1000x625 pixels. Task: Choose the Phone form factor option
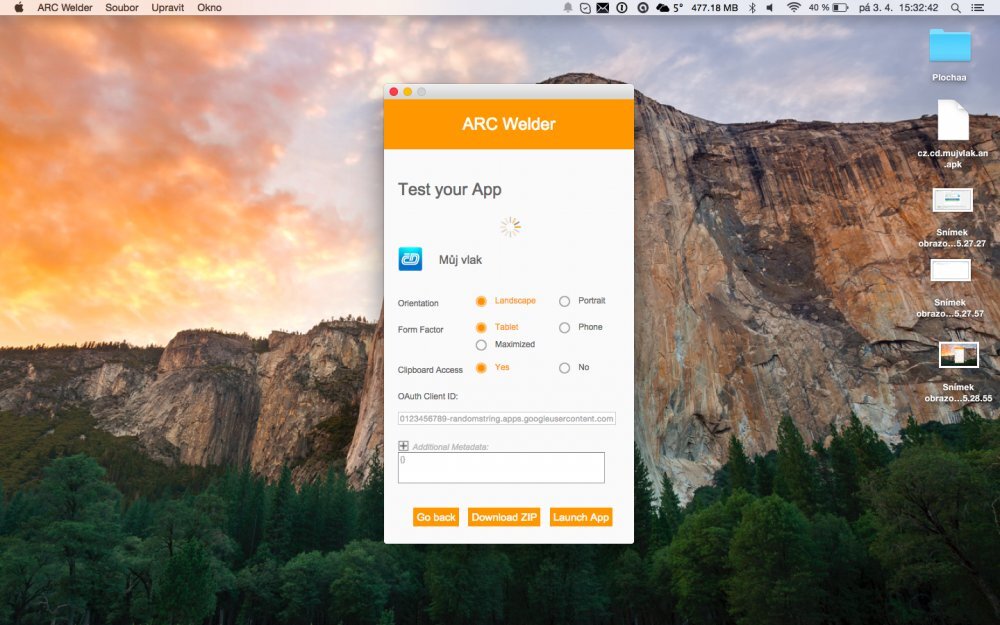pyautogui.click(x=564, y=327)
